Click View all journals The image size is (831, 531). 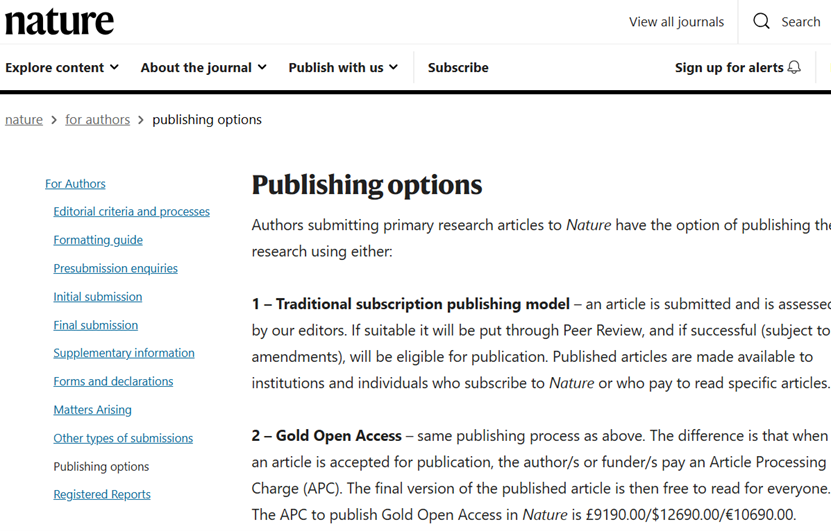pyautogui.click(x=676, y=21)
